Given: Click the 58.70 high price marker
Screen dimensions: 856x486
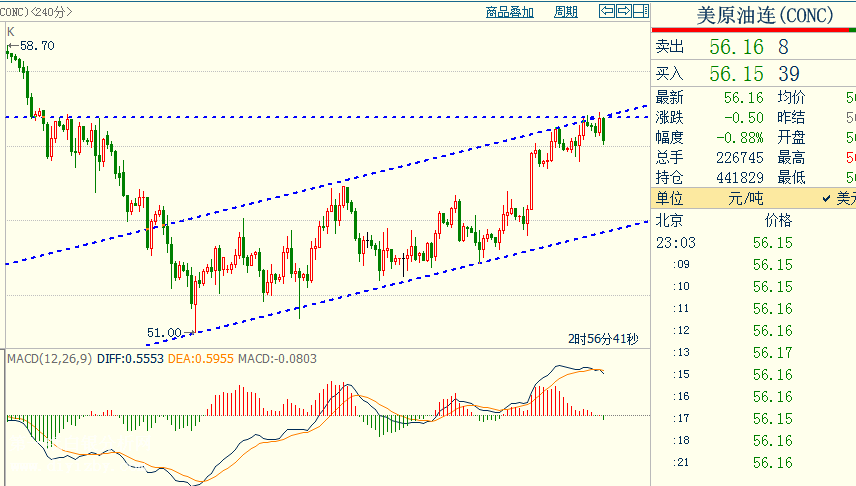Looking at the screenshot, I should click(37, 46).
